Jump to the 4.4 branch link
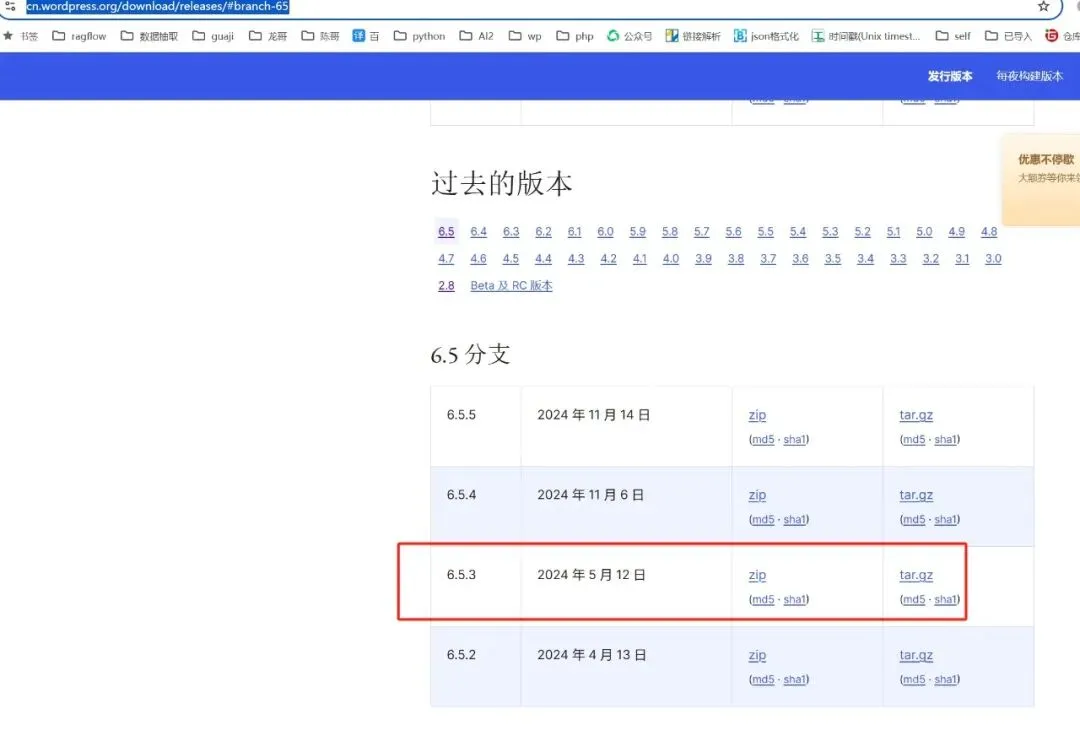This screenshot has width=1080, height=736. pos(543,259)
